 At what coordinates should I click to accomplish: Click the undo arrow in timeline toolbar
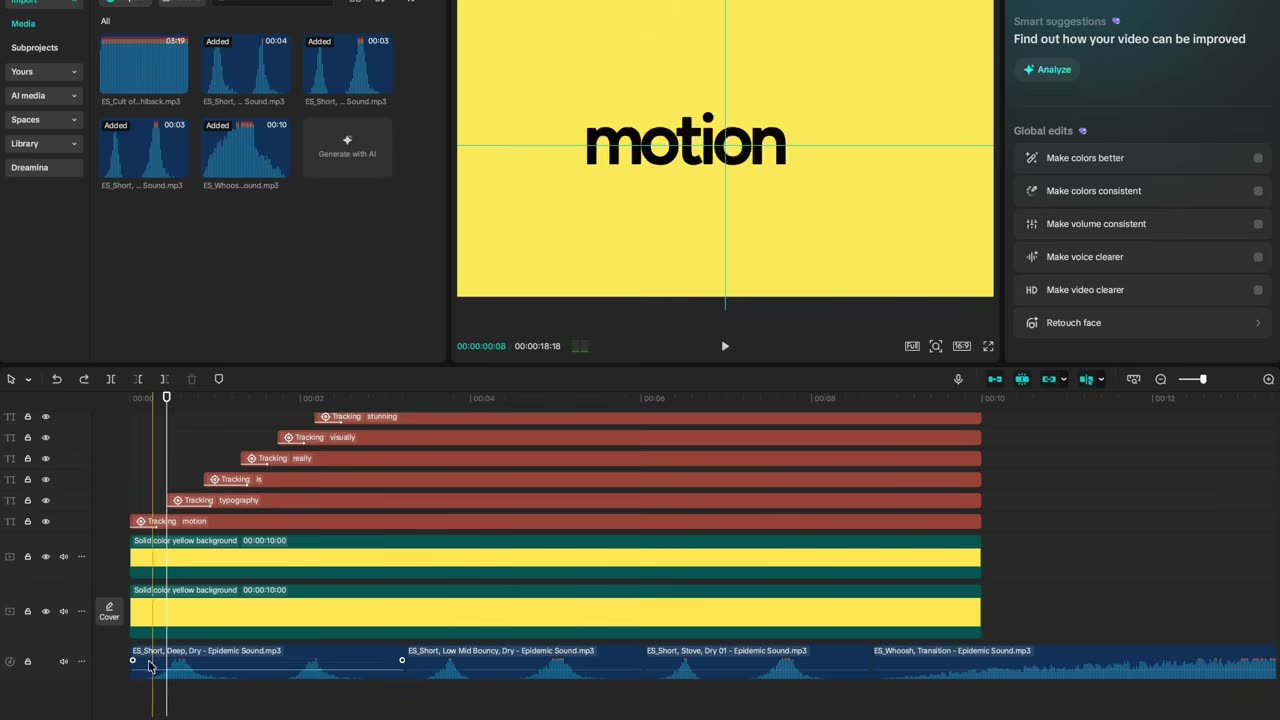(x=57, y=379)
